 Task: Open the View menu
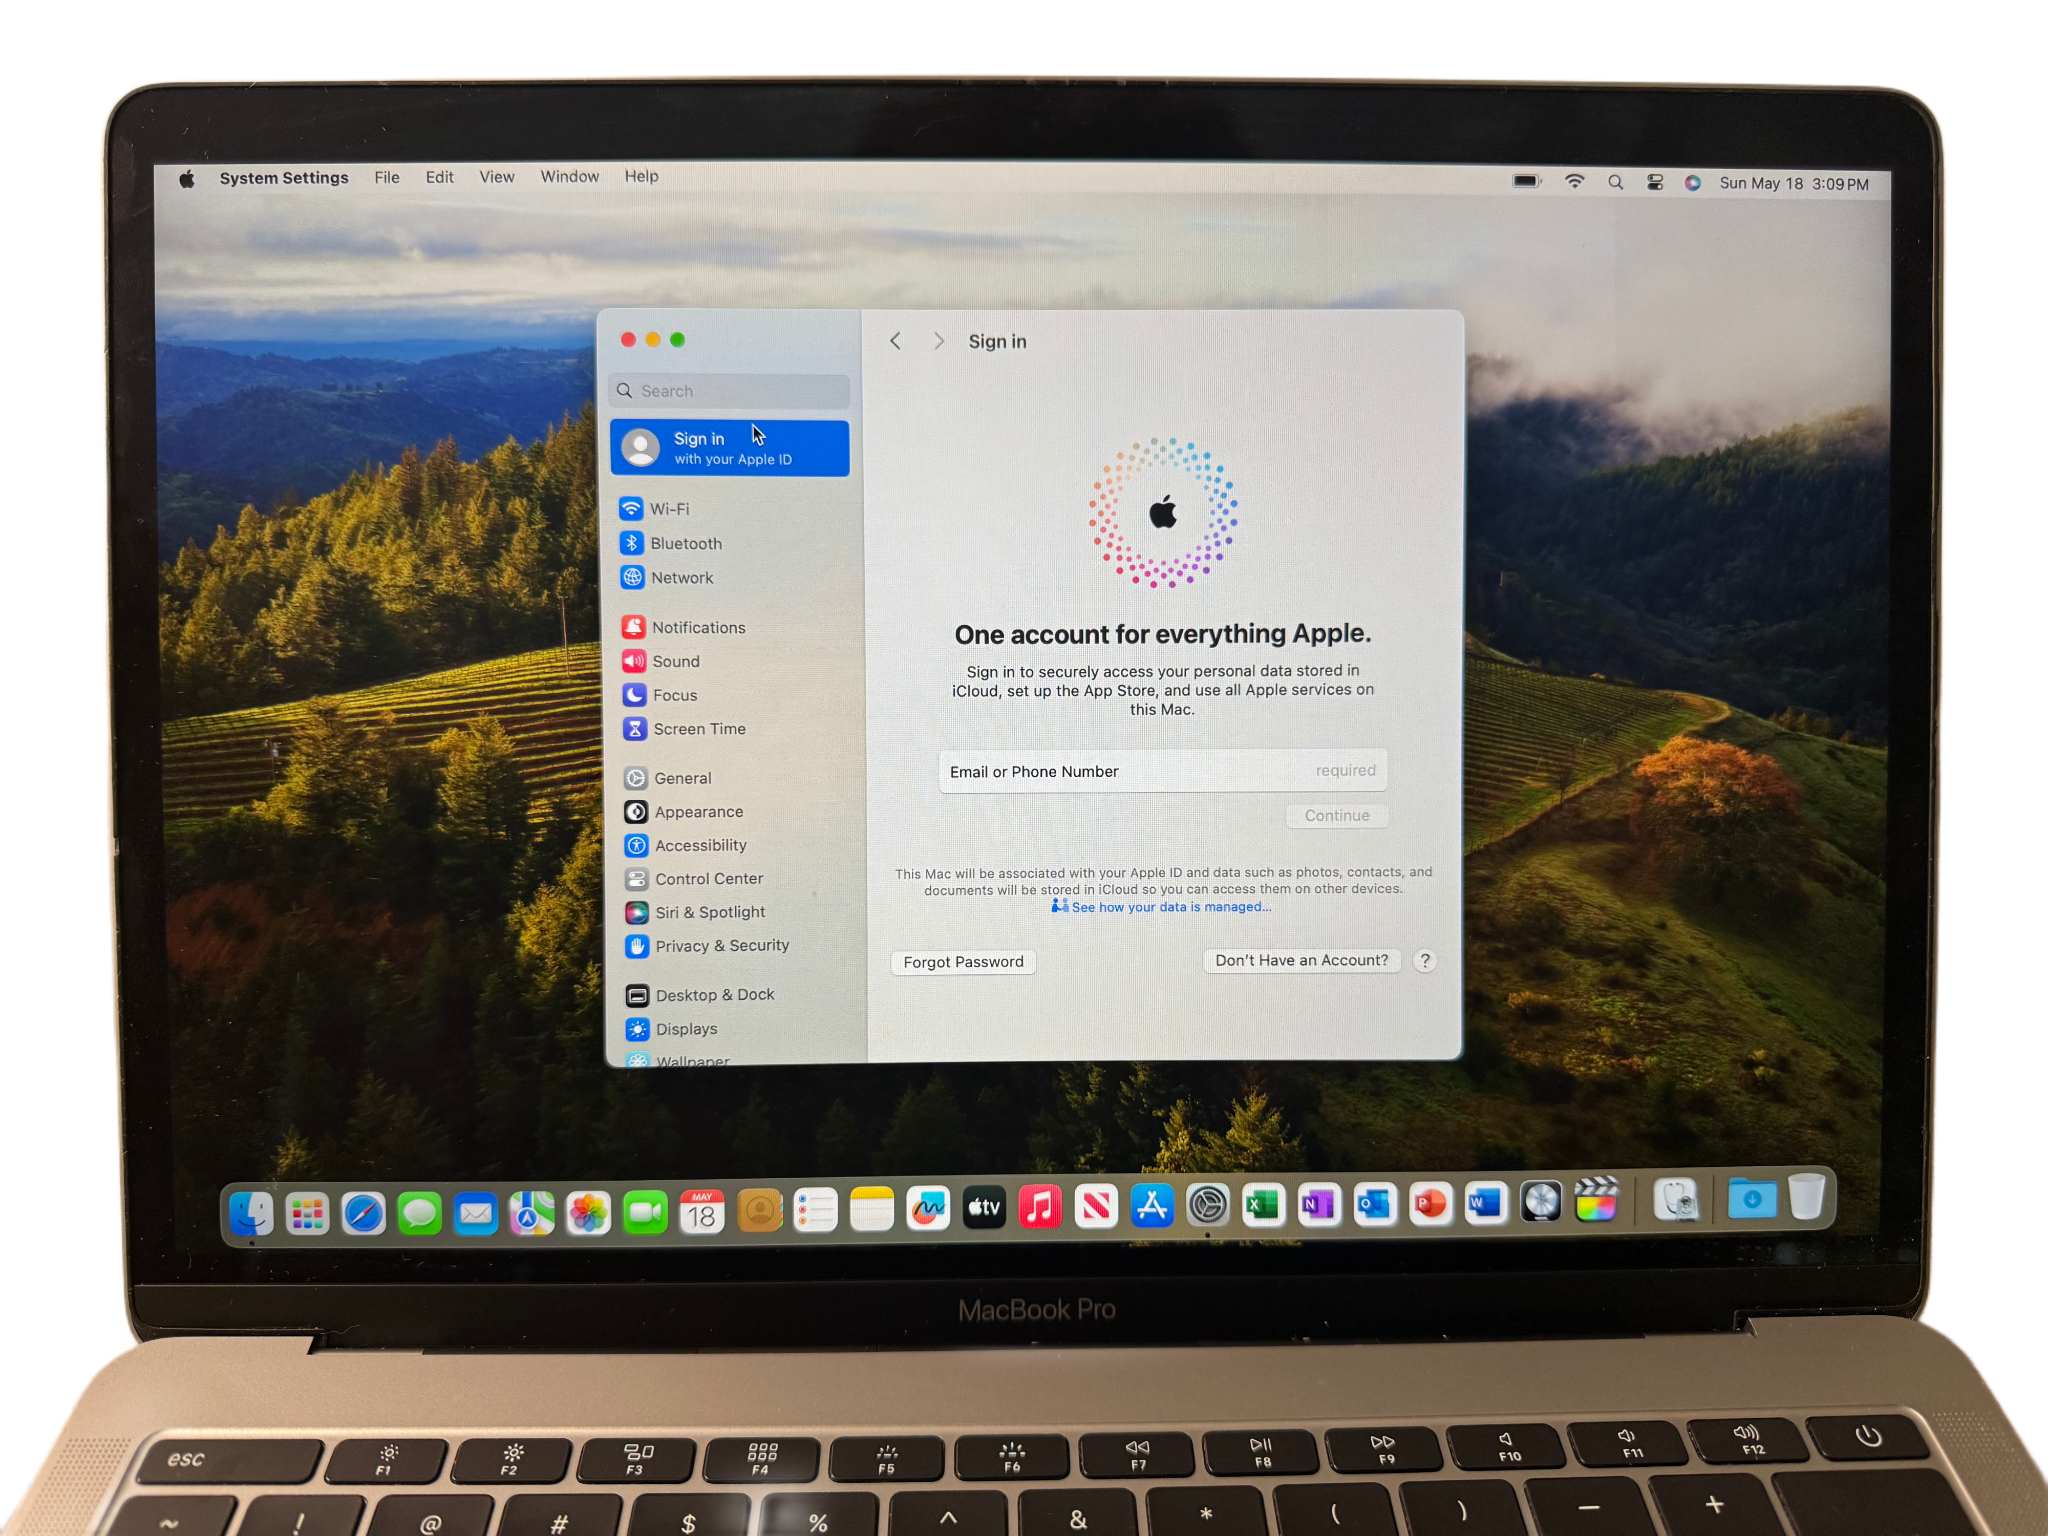[497, 177]
